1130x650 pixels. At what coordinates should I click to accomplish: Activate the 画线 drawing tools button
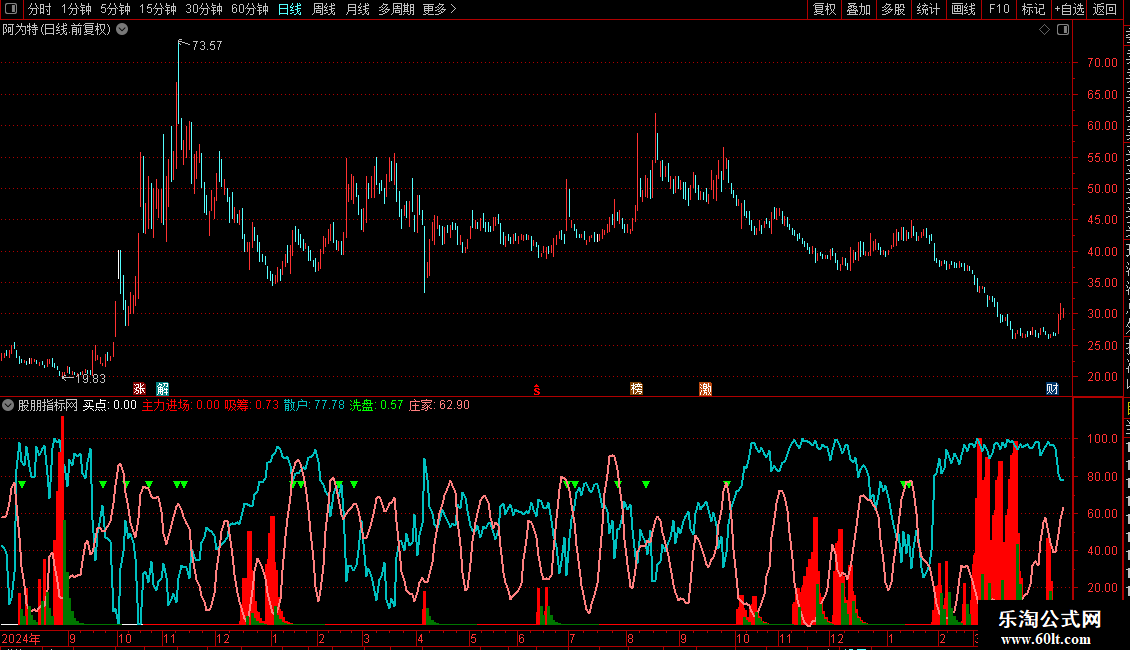pos(964,9)
